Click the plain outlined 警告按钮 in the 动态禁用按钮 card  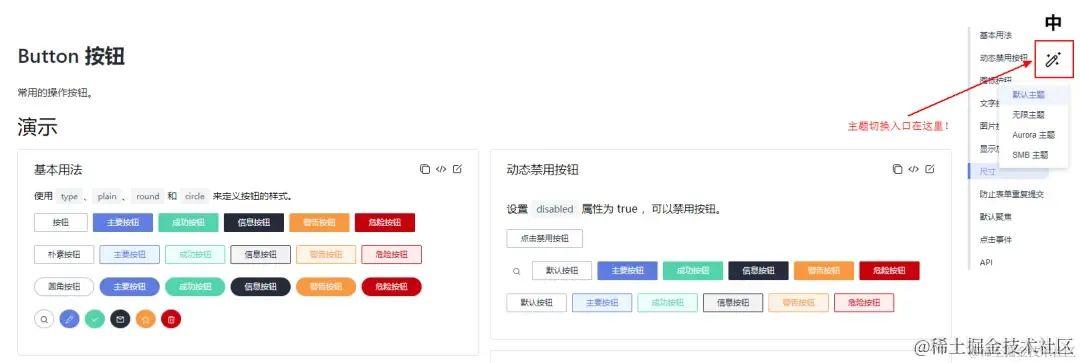[798, 302]
